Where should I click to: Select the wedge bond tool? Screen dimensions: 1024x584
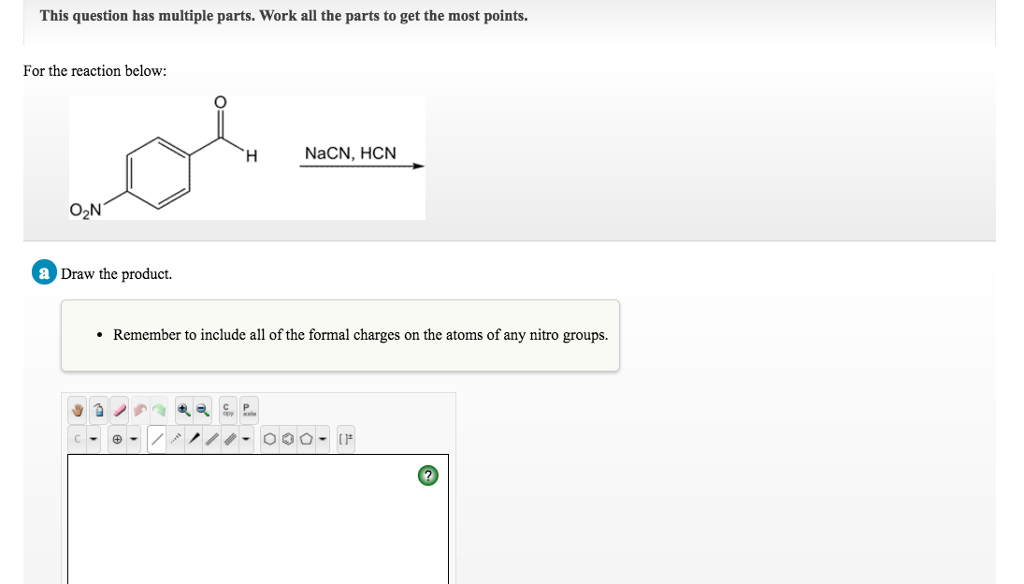click(195, 437)
